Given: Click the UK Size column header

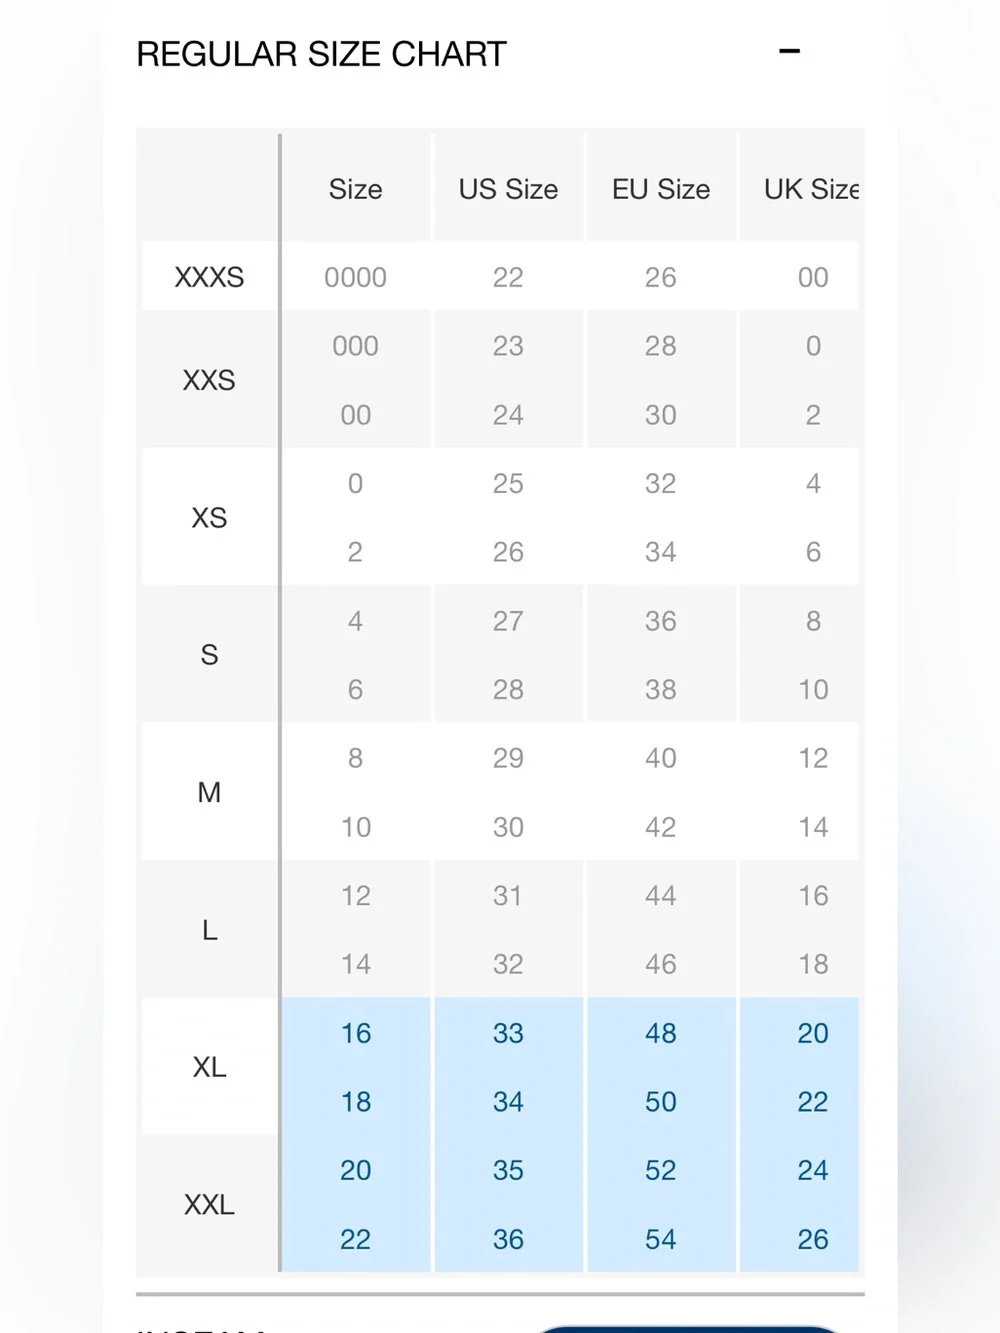Looking at the screenshot, I should coord(811,189).
